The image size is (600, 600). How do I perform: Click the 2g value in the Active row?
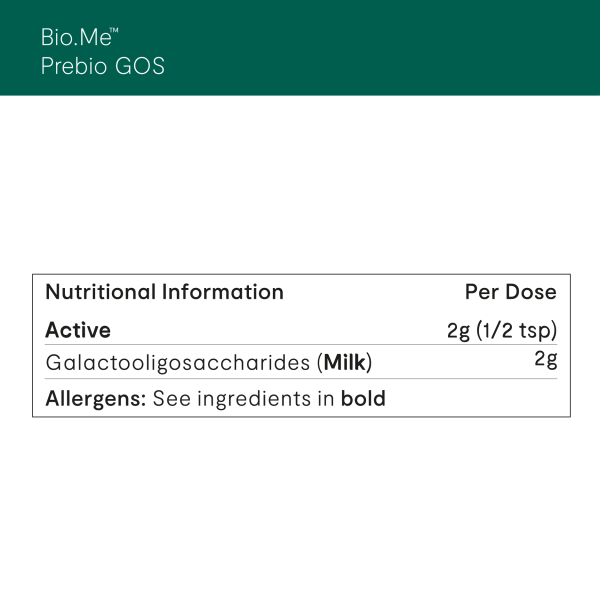(458, 330)
